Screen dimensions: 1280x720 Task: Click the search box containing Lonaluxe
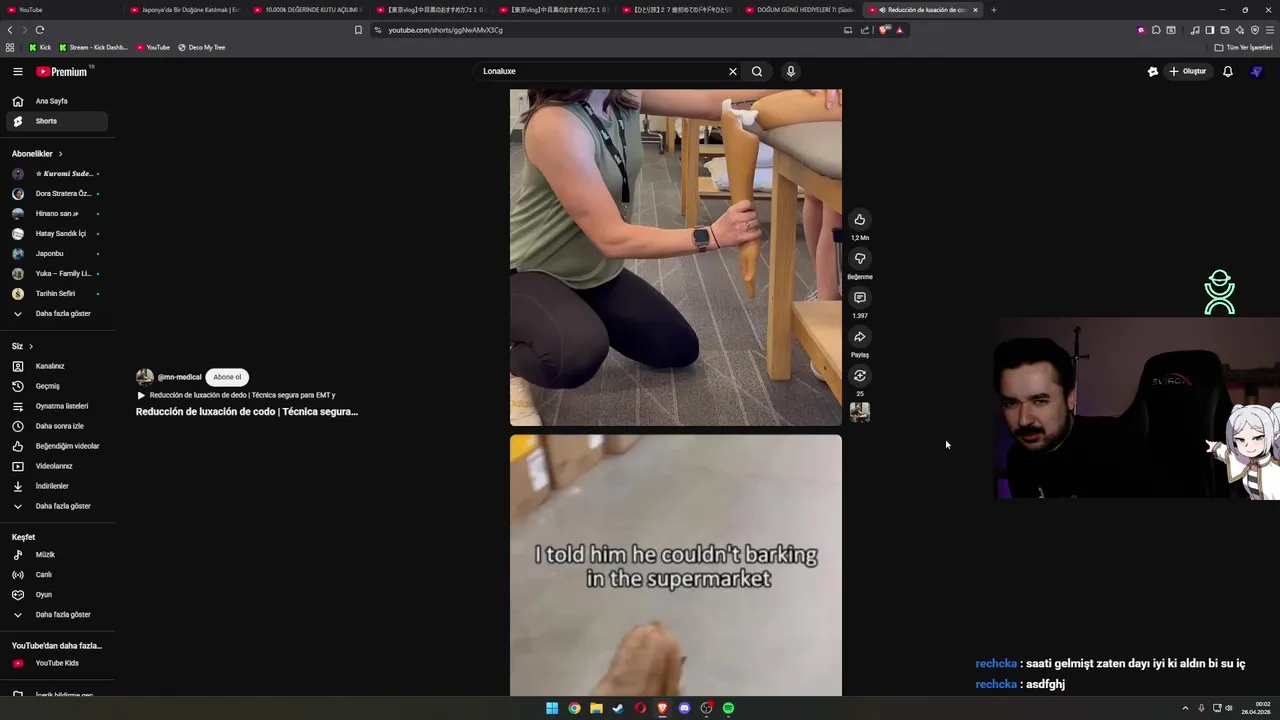coord(600,71)
